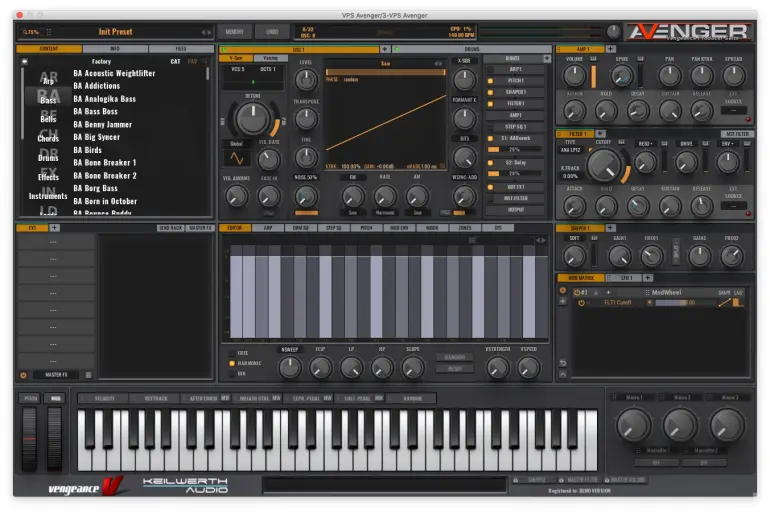Click the global vibrato sine waveform icon
This screenshot has height=512, width=770.
coord(237,158)
